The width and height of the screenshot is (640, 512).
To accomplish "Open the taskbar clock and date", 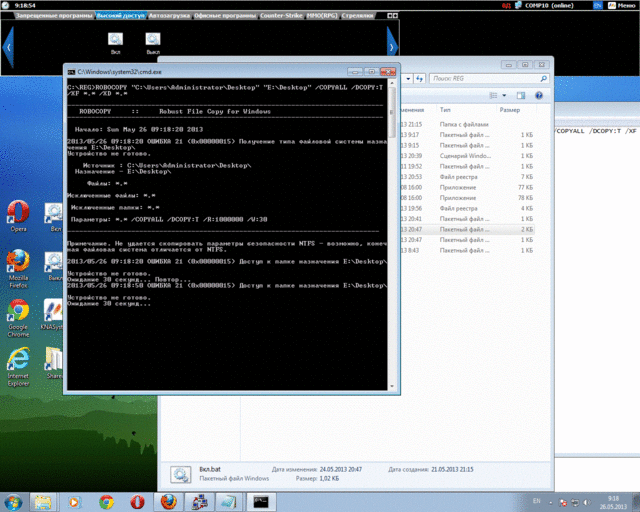I will pos(613,503).
